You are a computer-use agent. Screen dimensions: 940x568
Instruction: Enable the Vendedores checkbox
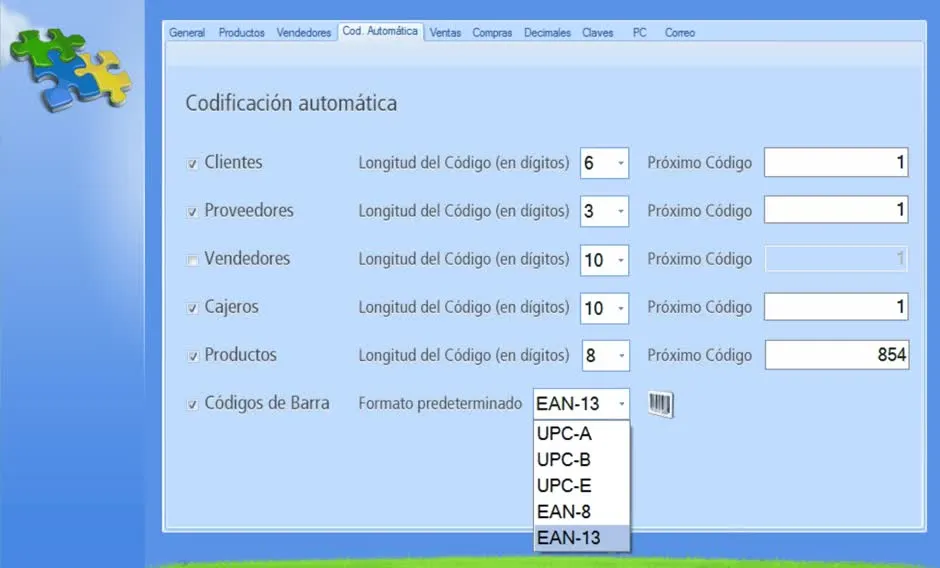[x=192, y=260]
